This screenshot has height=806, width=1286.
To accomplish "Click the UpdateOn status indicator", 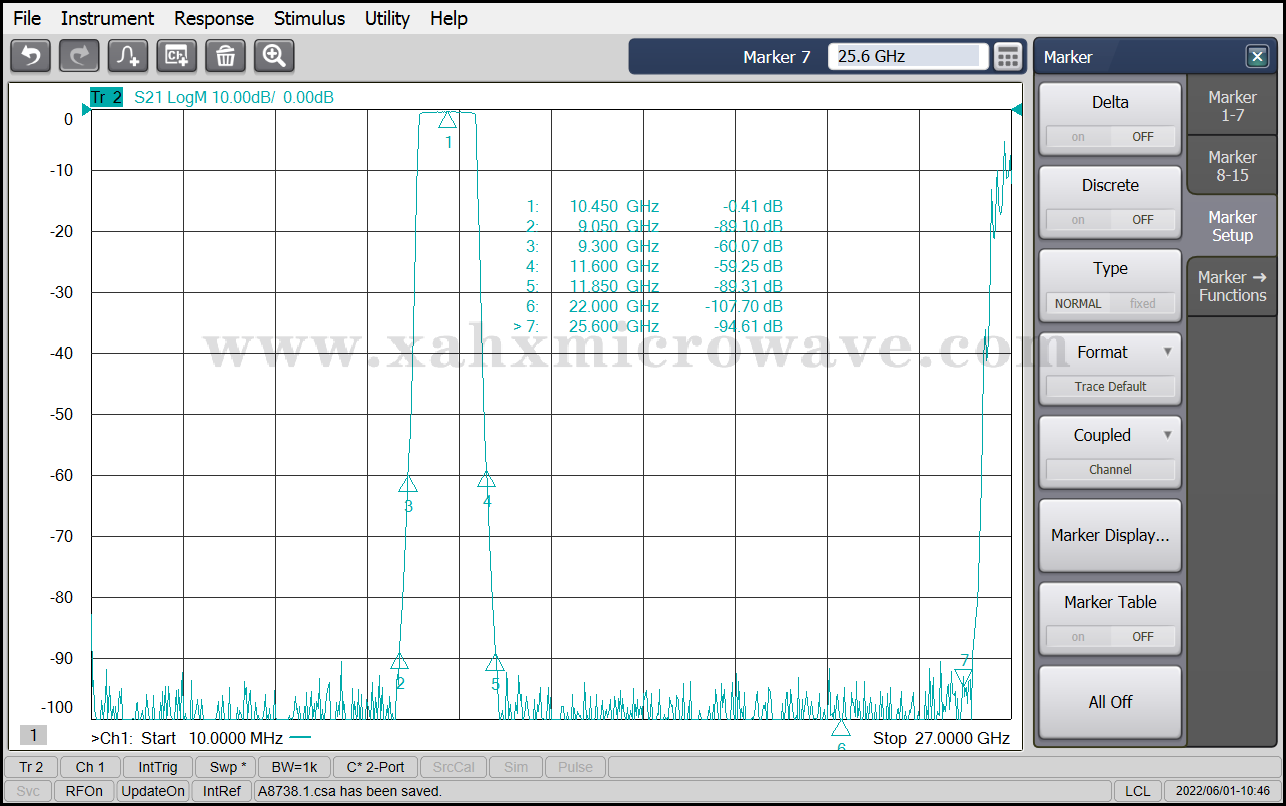I will 153,791.
